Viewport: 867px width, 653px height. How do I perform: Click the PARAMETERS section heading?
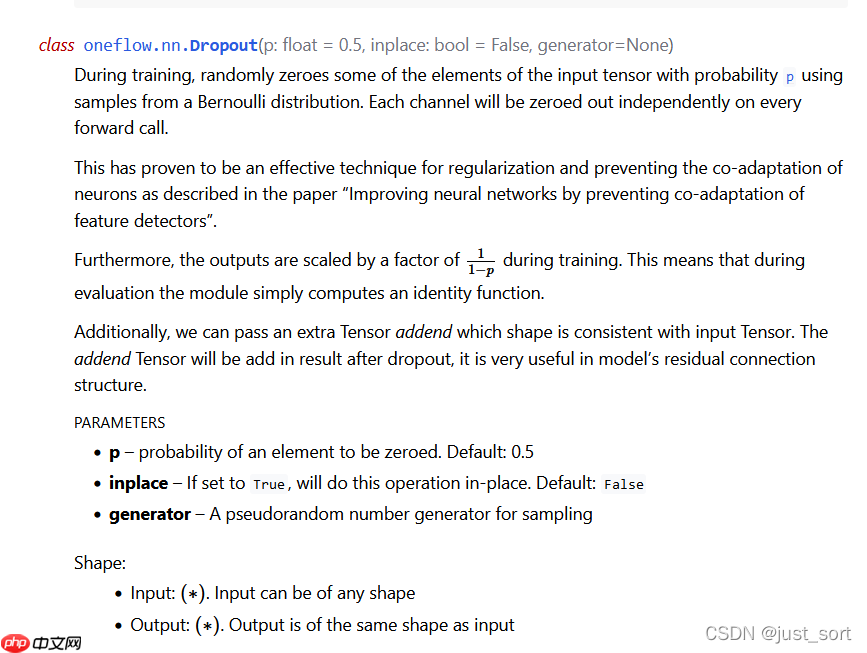[120, 423]
